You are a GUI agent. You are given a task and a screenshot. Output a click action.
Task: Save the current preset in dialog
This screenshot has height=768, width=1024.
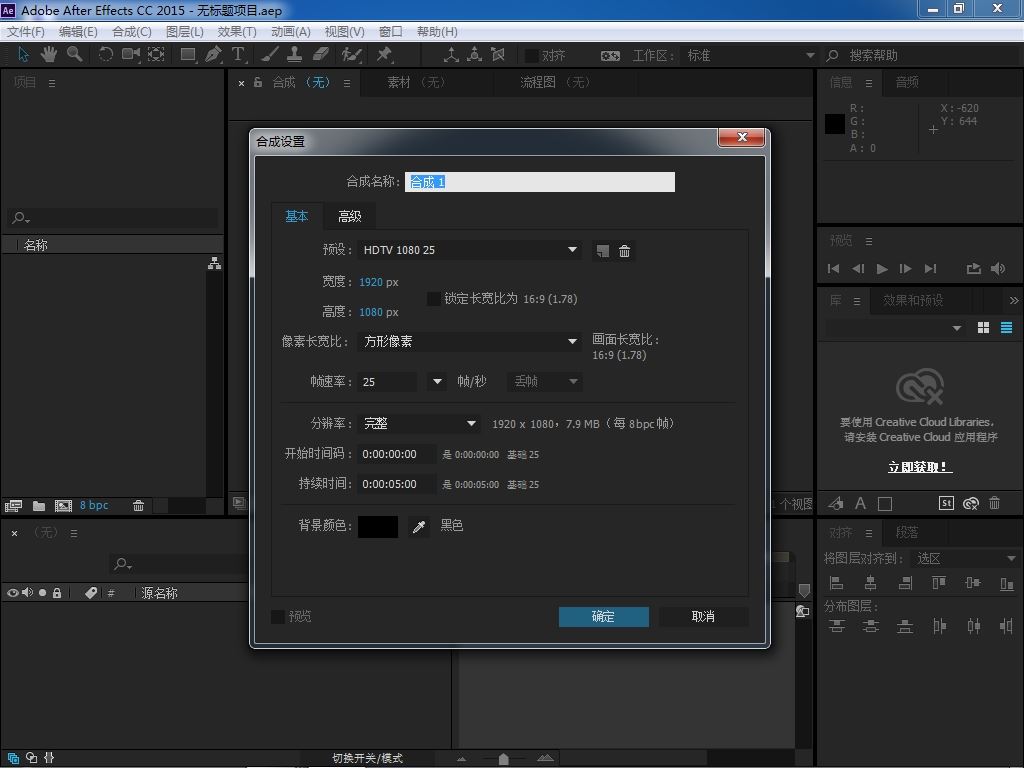pyautogui.click(x=602, y=251)
